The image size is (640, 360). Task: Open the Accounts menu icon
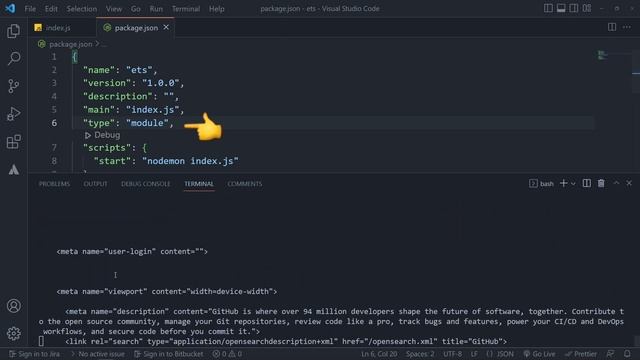click(13, 306)
